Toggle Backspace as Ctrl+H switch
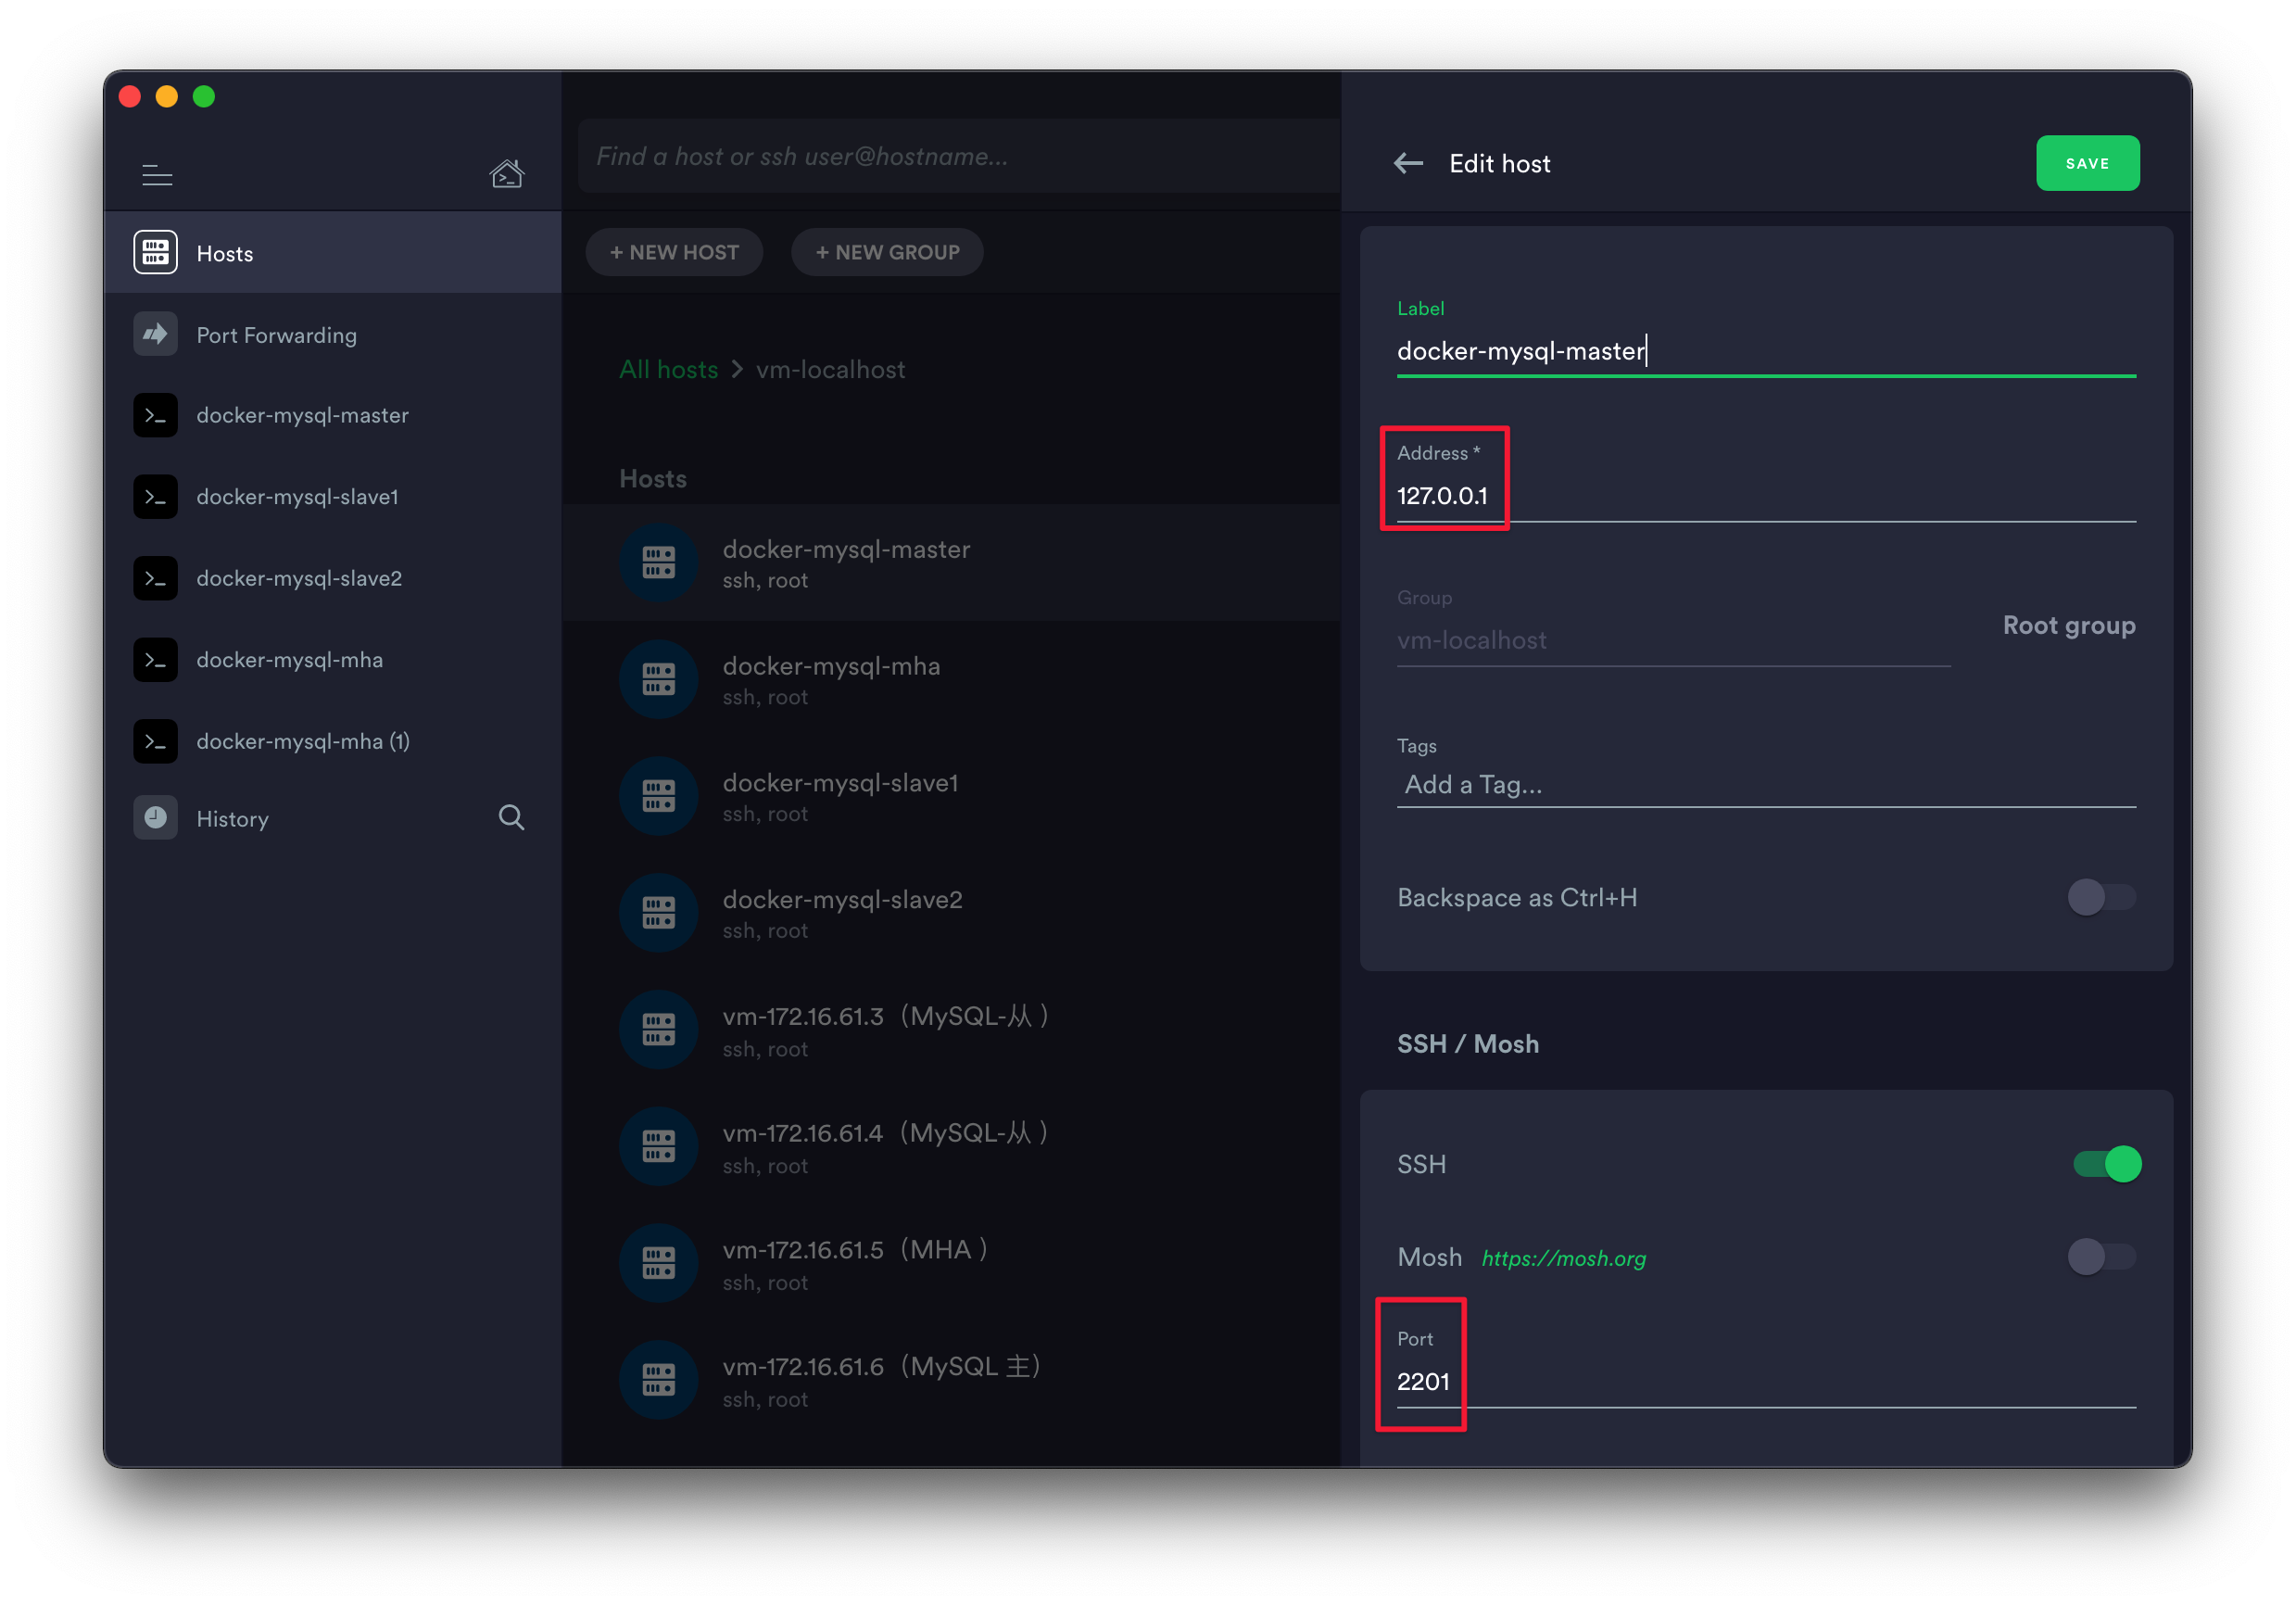This screenshot has width=2296, height=1605. tap(2101, 898)
